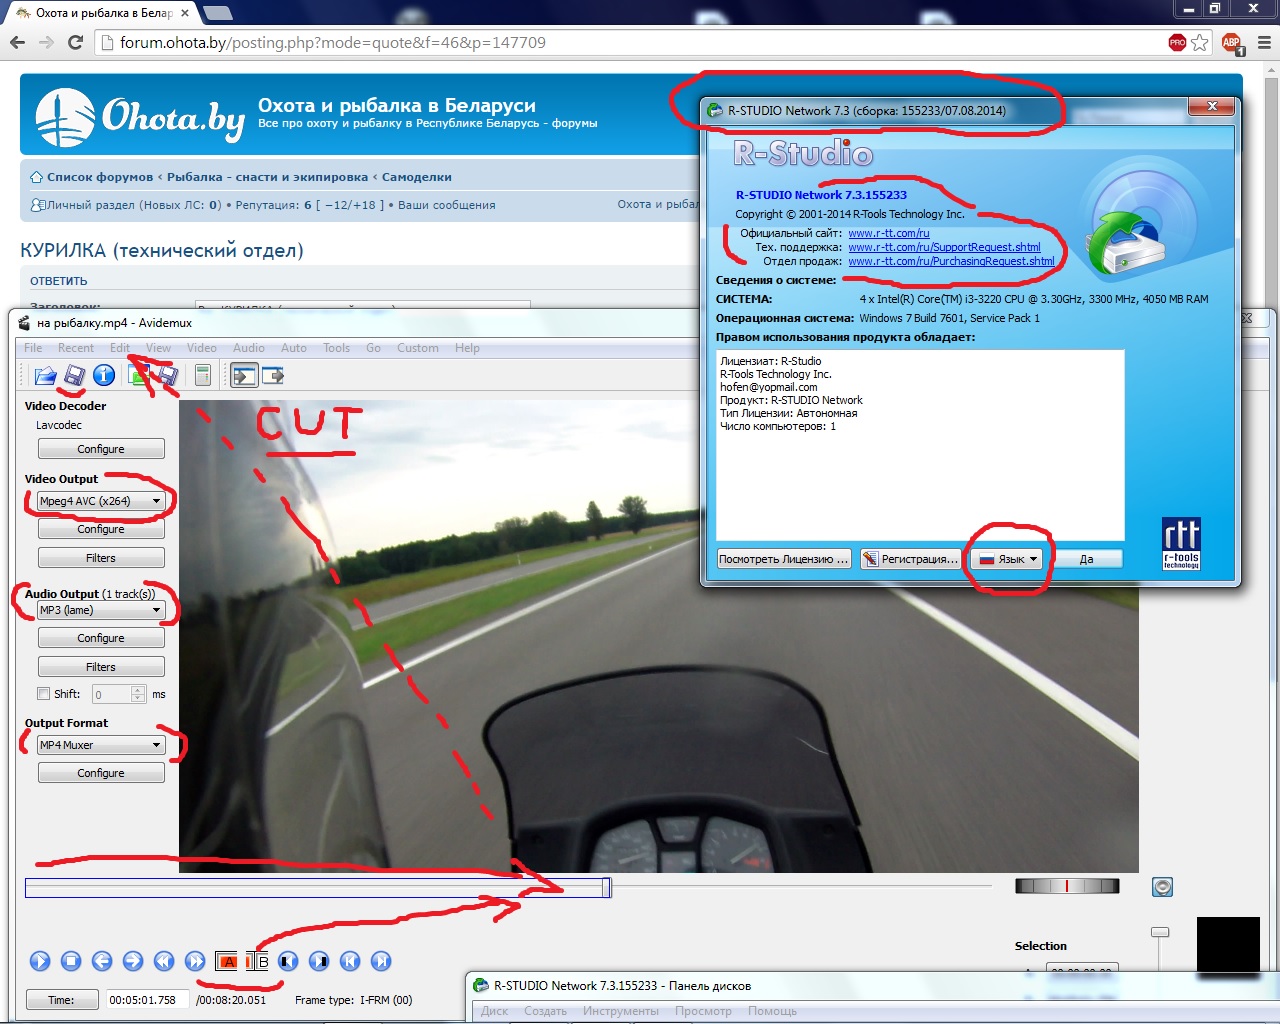Select the Output display mode toolbar toggle
1280x1024 pixels.
273,376
